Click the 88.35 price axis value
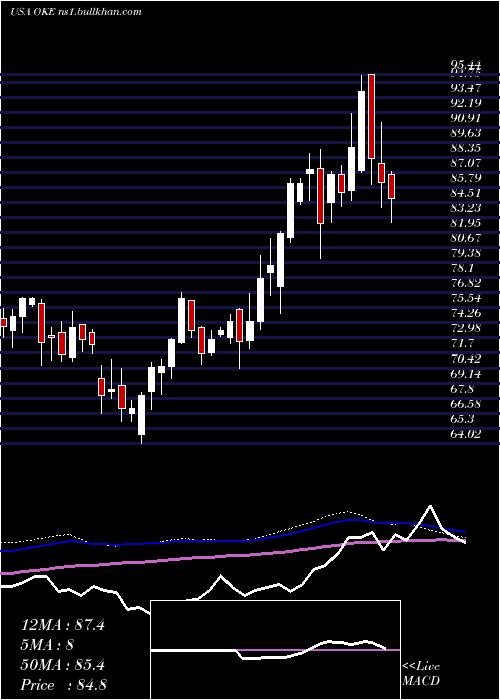The image size is (500, 700). click(x=466, y=148)
